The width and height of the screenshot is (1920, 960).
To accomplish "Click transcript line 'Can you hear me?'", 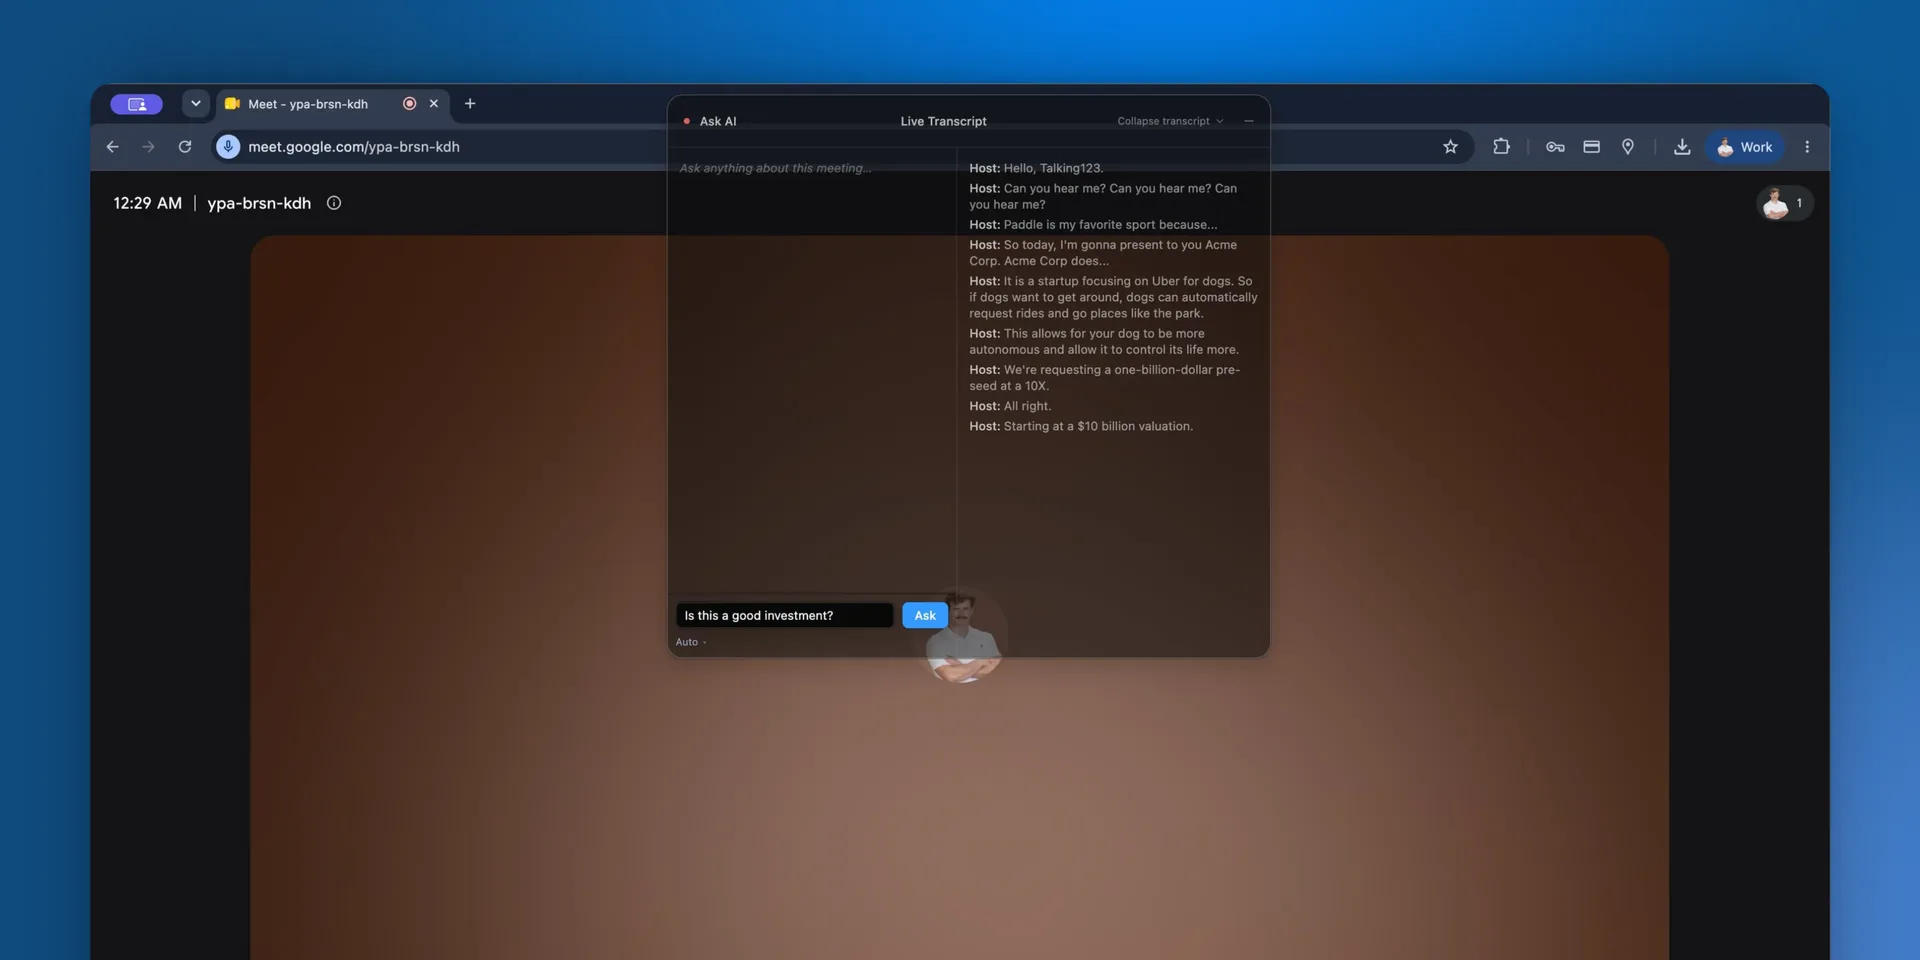I will pyautogui.click(x=1103, y=196).
